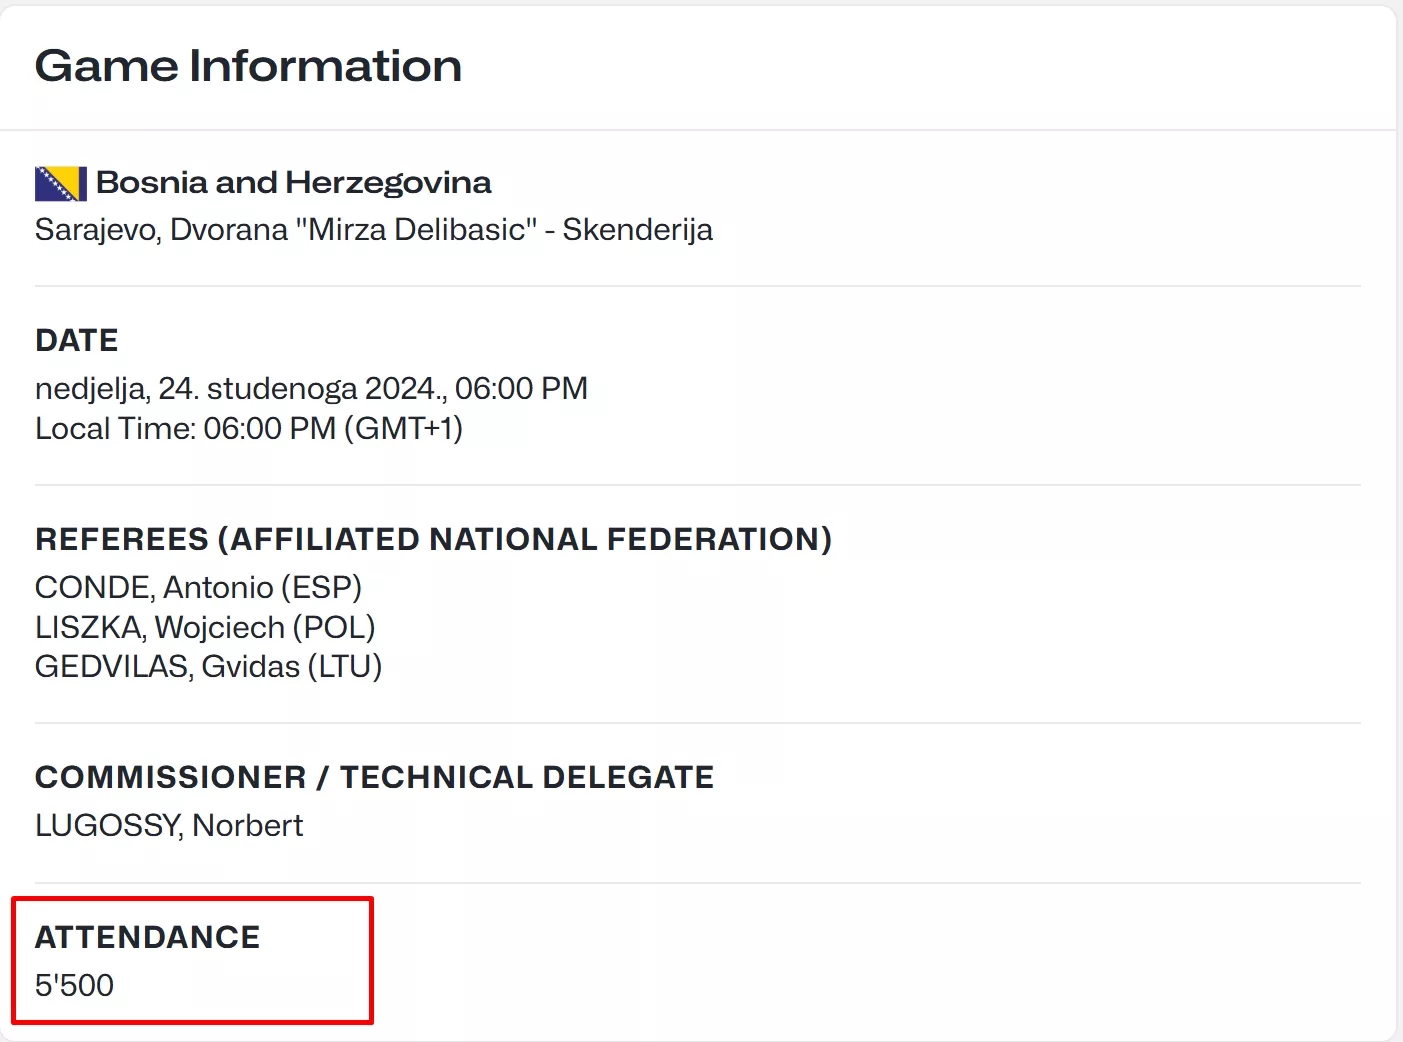This screenshot has height=1042, width=1403.
Task: Click the 06:00 PM time after the date
Action: [x=521, y=388]
